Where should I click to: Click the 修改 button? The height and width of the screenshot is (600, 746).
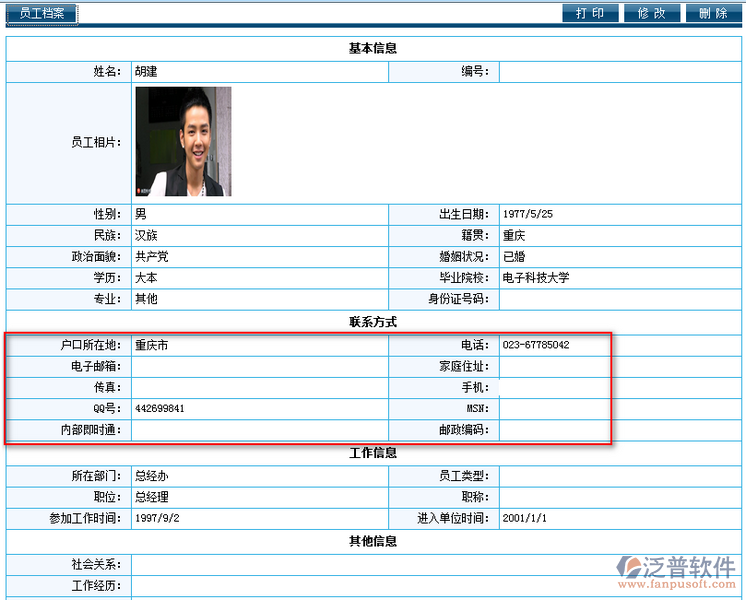click(651, 13)
